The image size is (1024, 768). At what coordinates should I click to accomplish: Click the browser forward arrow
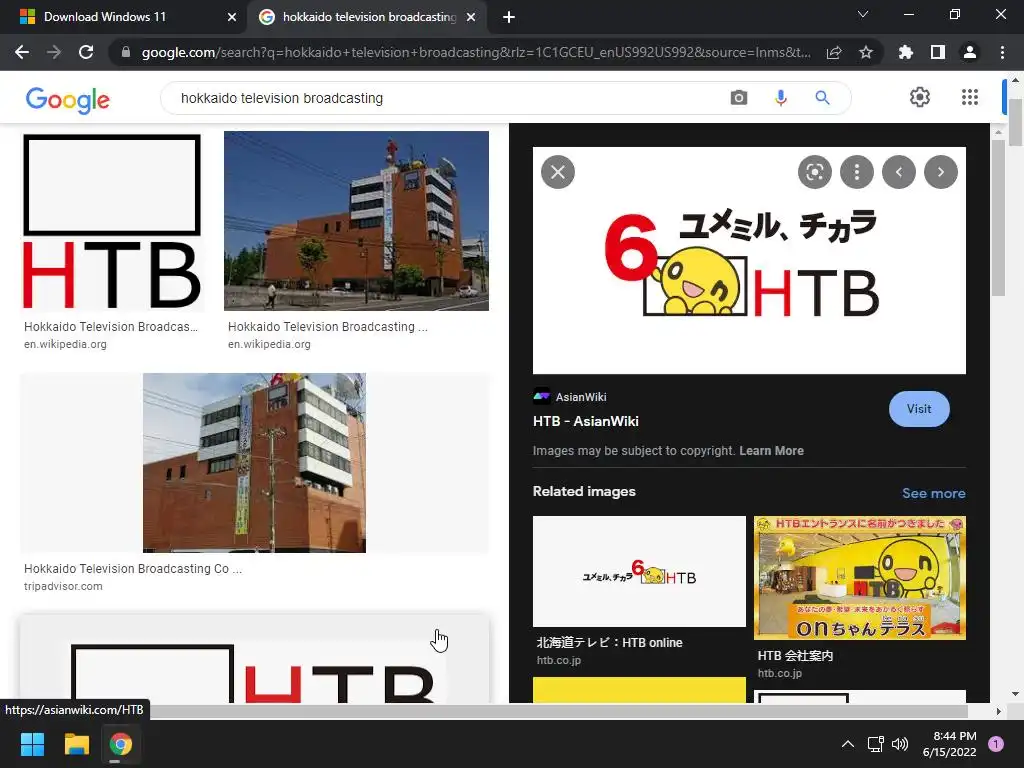[x=54, y=52]
